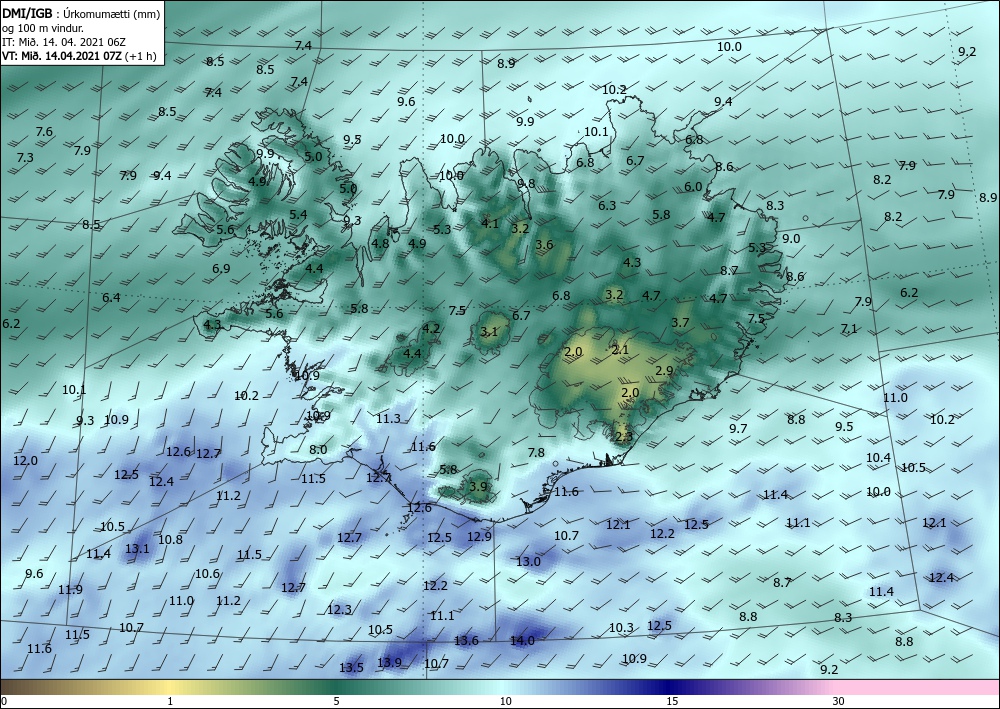Viewport: 1000px width, 709px height.
Task: Click the 14.0 precipitable water value
Action: [522, 641]
